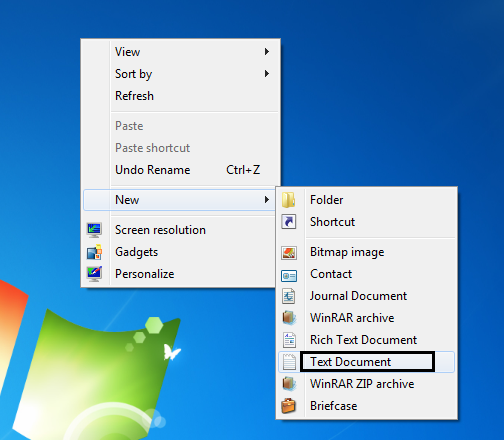The height and width of the screenshot is (440, 504).
Task: Expand the View submenu arrow
Action: [267, 52]
